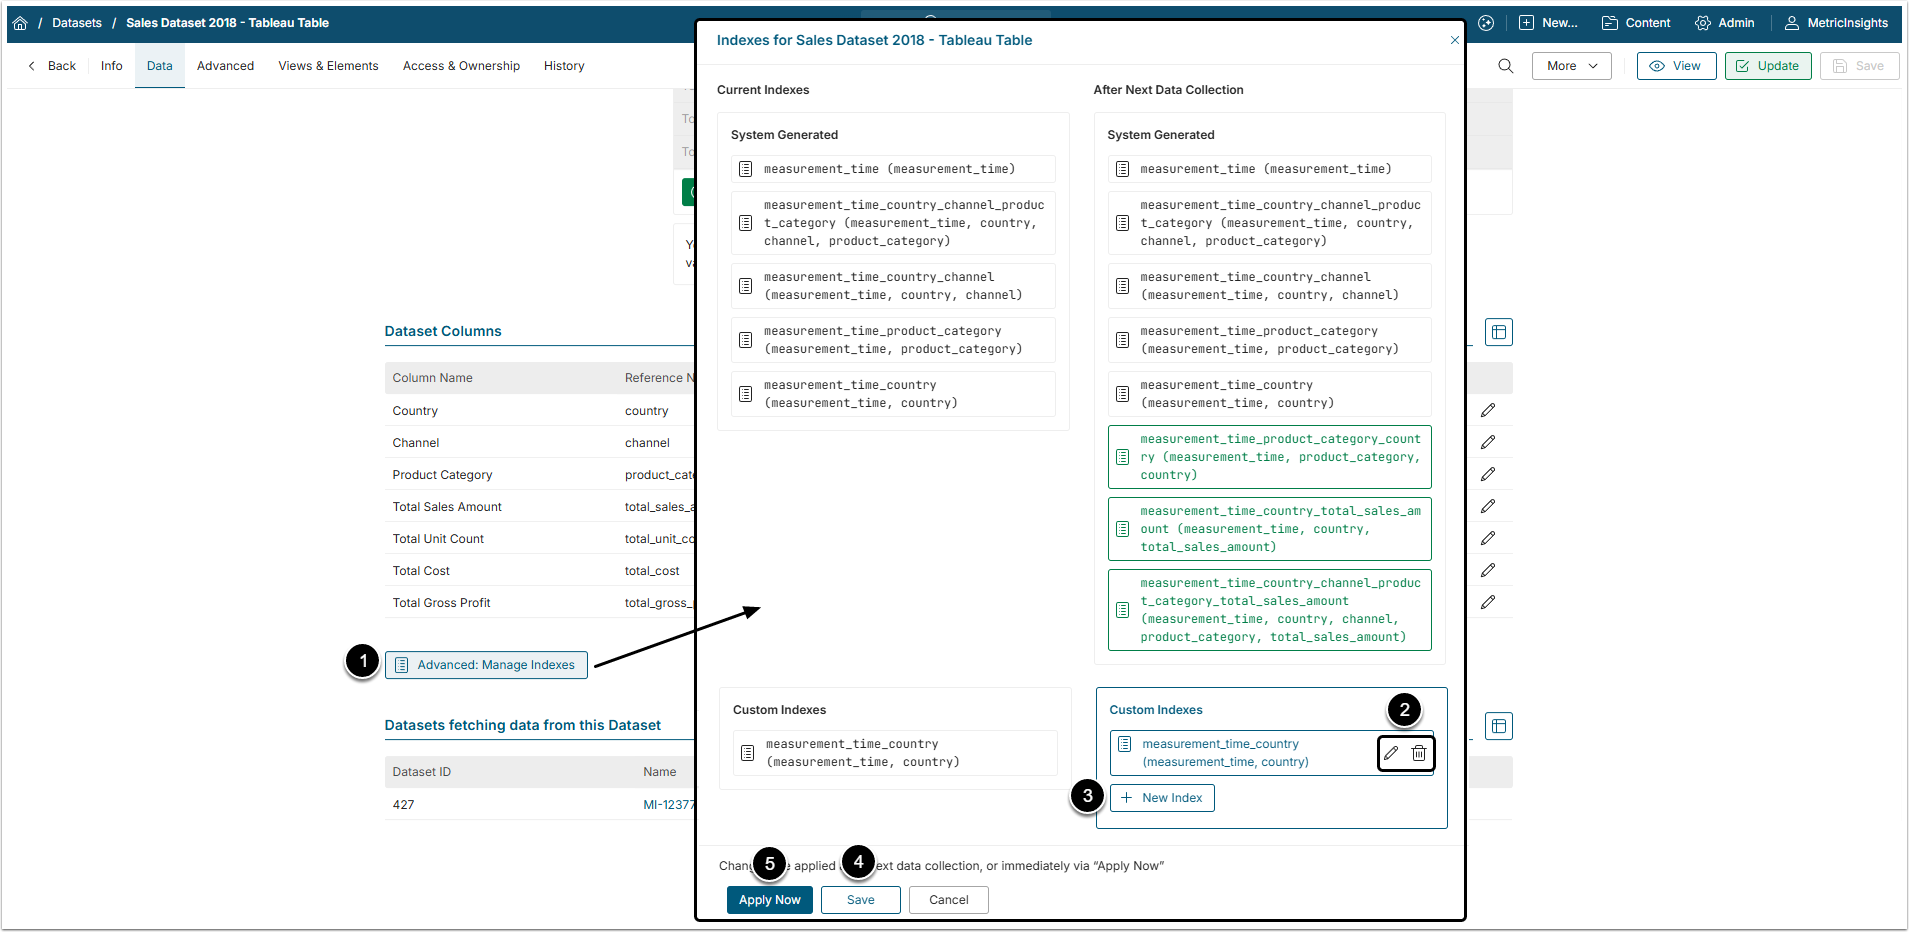Click Advanced: Manage Indexes button
Viewport: 1909px width, 932px height.
click(x=486, y=665)
